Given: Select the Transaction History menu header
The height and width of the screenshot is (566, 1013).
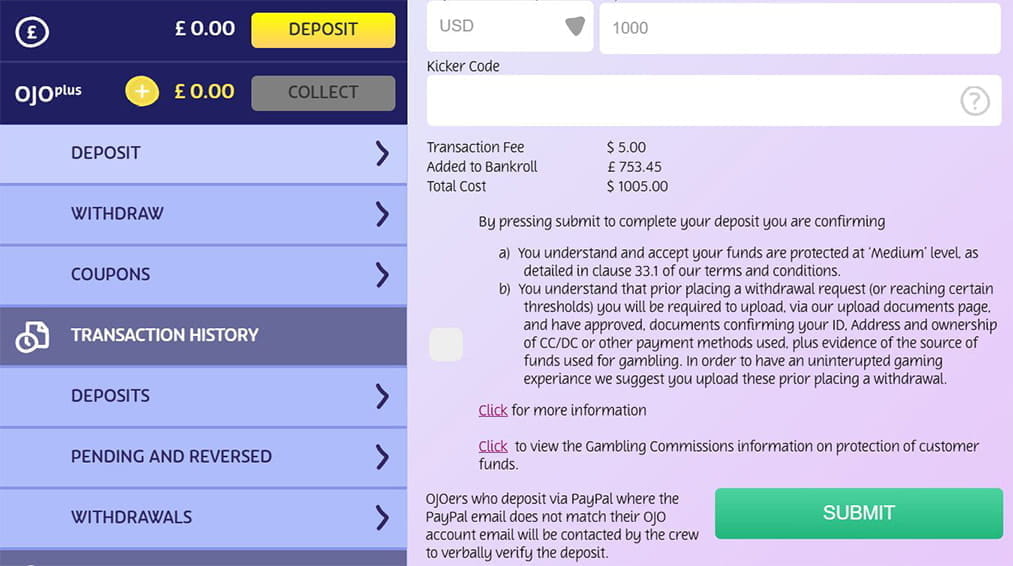Looking at the screenshot, I should pyautogui.click(x=204, y=335).
